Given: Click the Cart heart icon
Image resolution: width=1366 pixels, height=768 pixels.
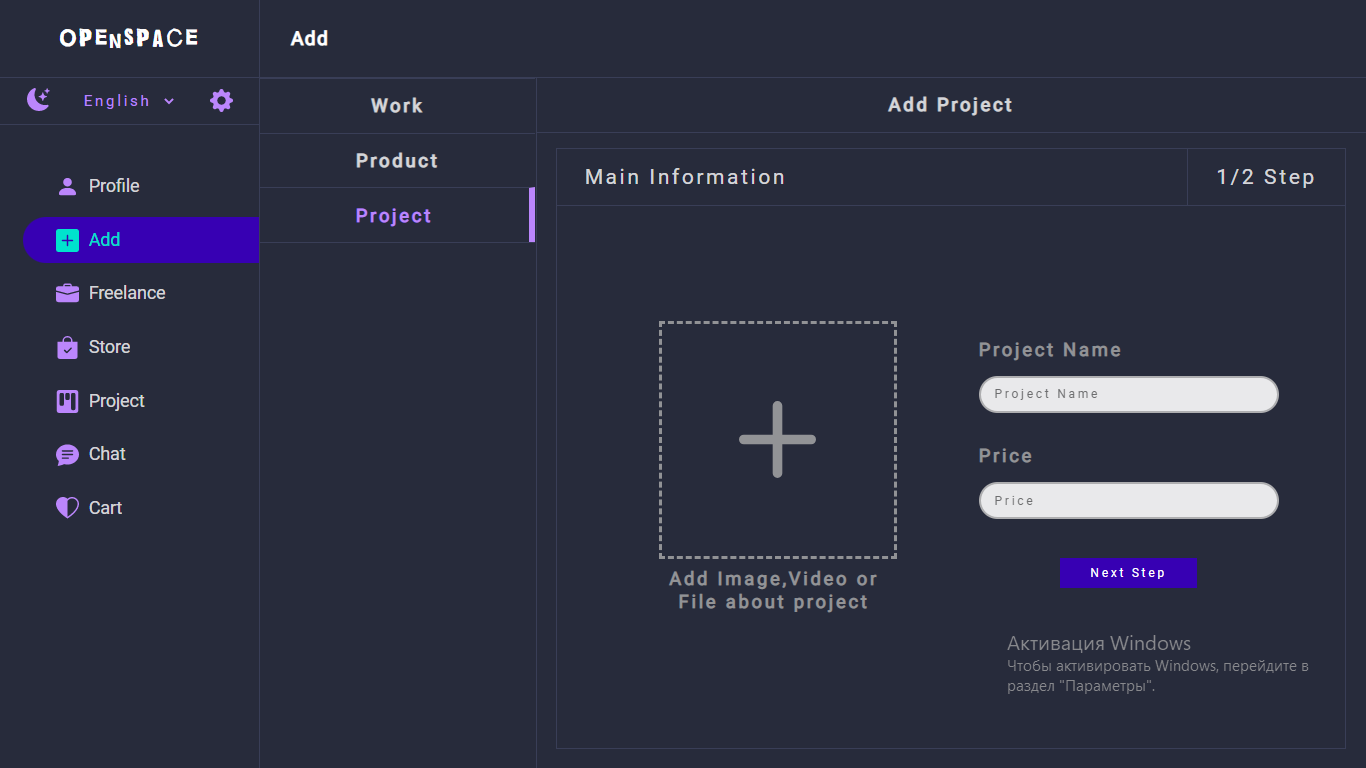Looking at the screenshot, I should pyautogui.click(x=67, y=508).
